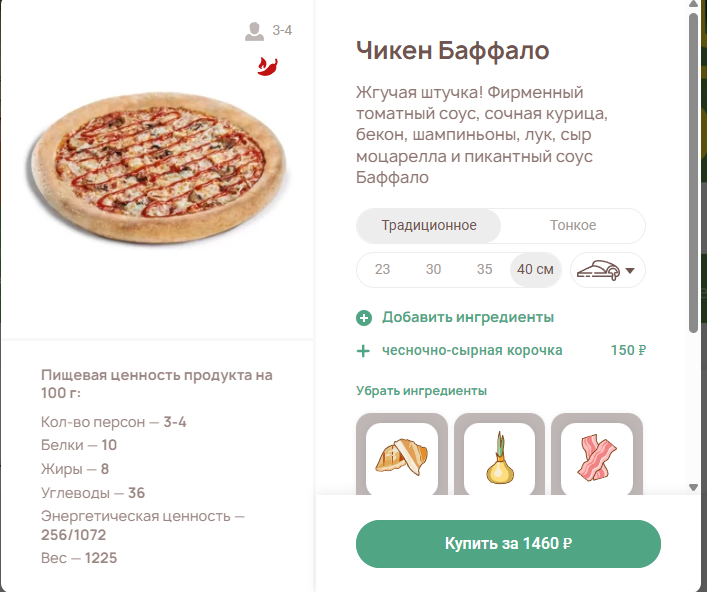Click the spicy chili pepper icon
Screen dimensions: 707x592
coord(268,66)
